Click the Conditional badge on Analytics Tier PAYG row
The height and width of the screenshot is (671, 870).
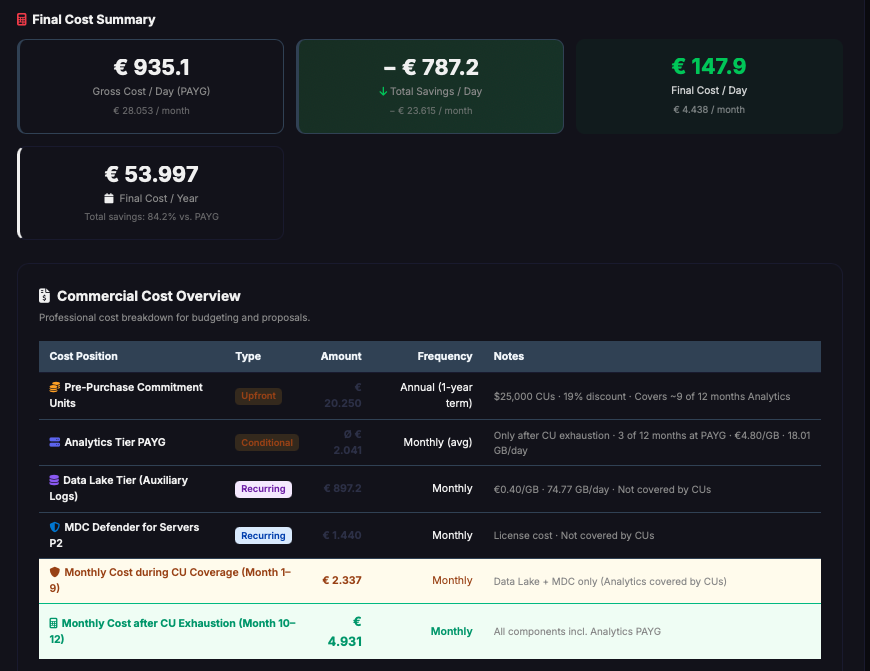[267, 442]
